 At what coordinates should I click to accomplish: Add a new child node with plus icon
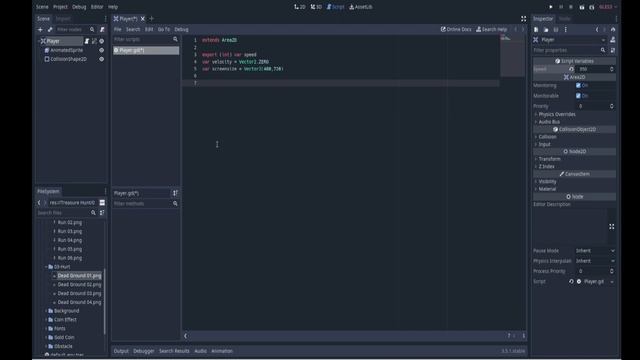(40, 29)
